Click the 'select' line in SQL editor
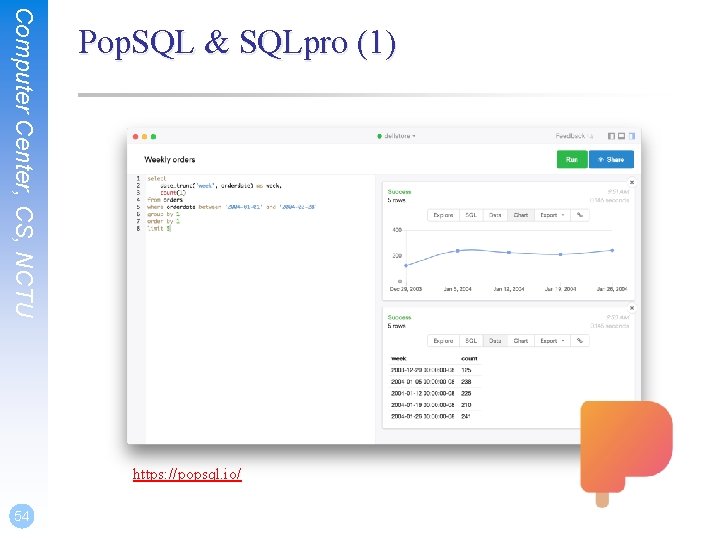The image size is (720, 540). point(157,178)
